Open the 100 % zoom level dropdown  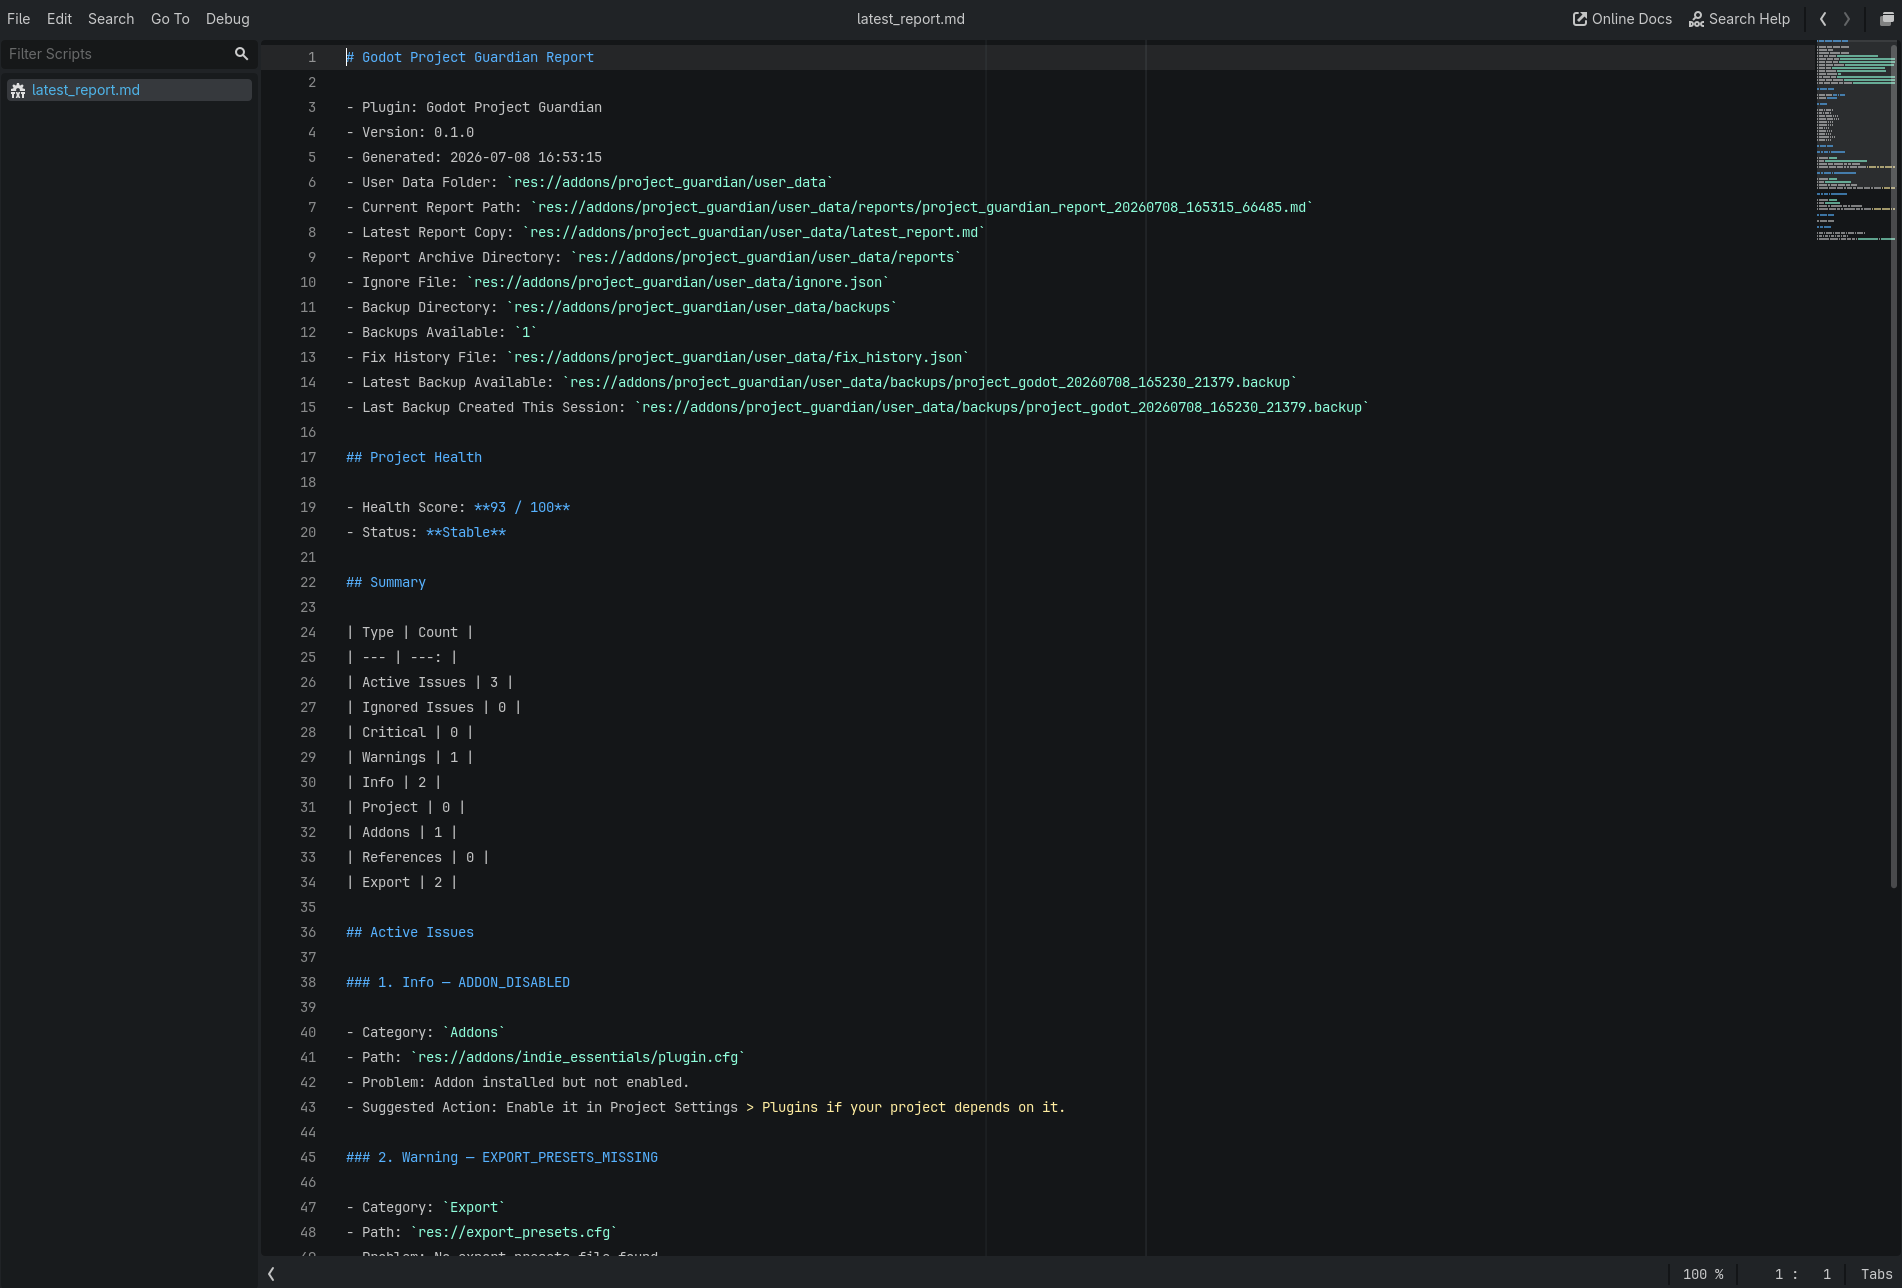tap(1703, 1274)
